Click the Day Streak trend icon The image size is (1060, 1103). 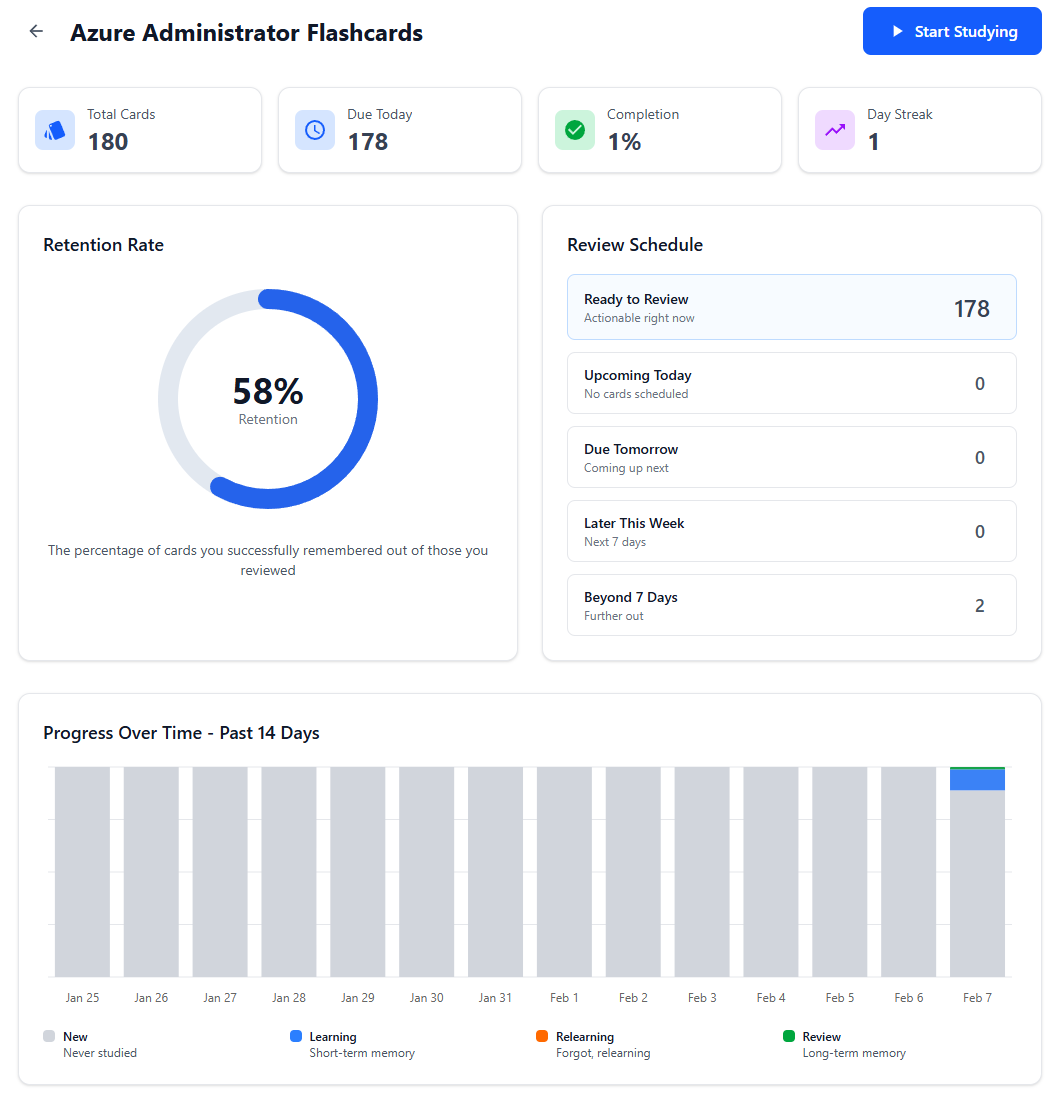pyautogui.click(x=835, y=130)
